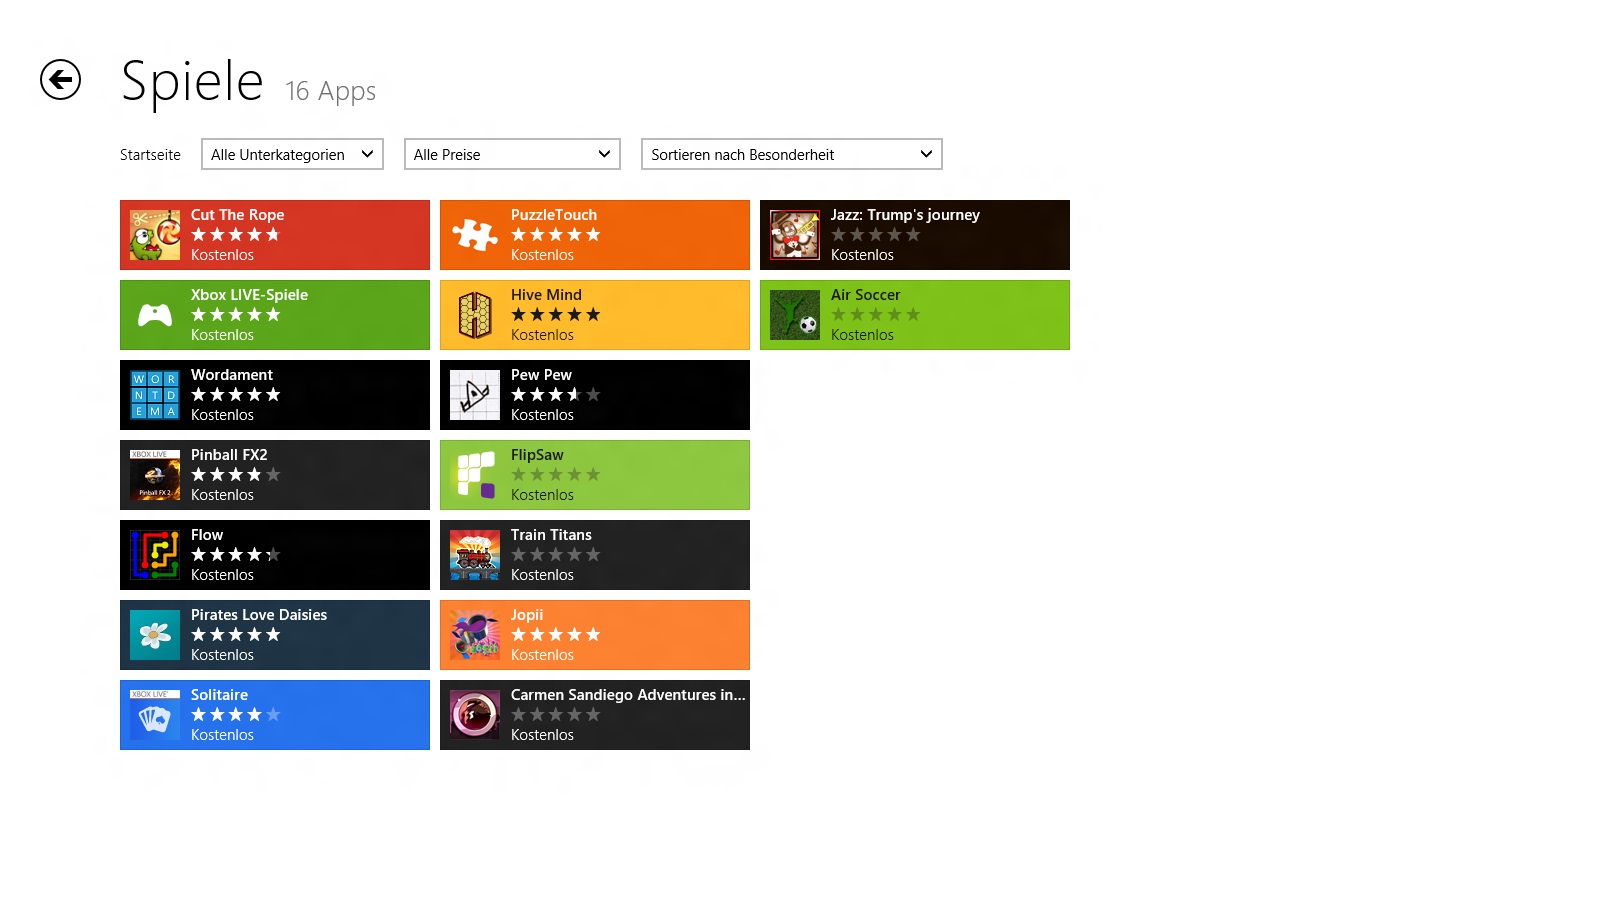The image size is (1600, 900).
Task: Click Kostenlos under Wordament
Action: [x=222, y=415]
